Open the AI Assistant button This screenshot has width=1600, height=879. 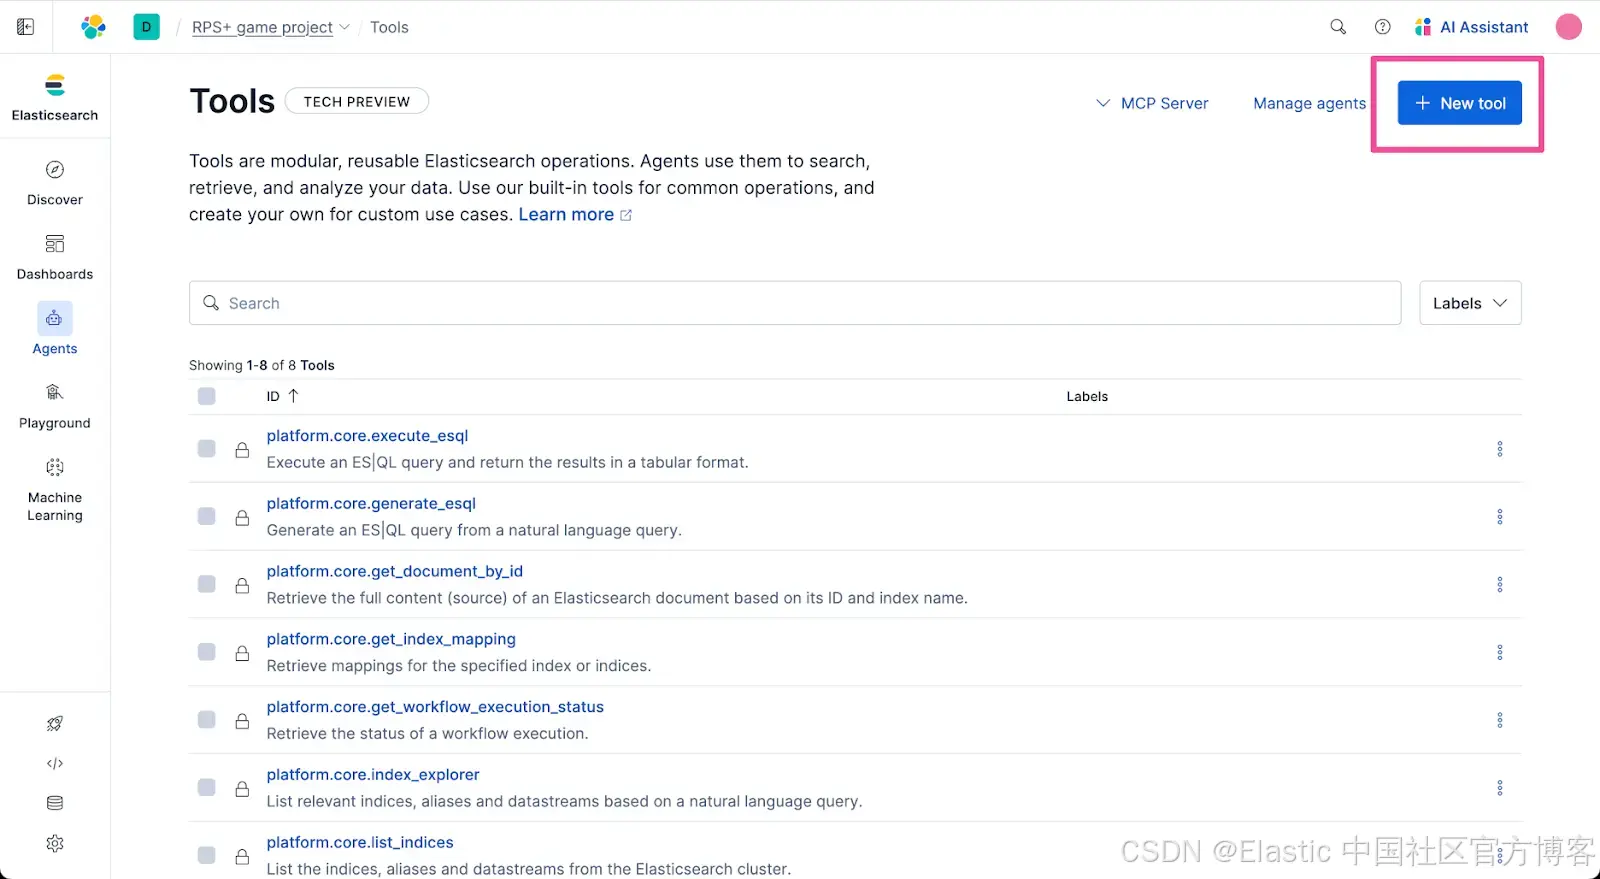1471,27
